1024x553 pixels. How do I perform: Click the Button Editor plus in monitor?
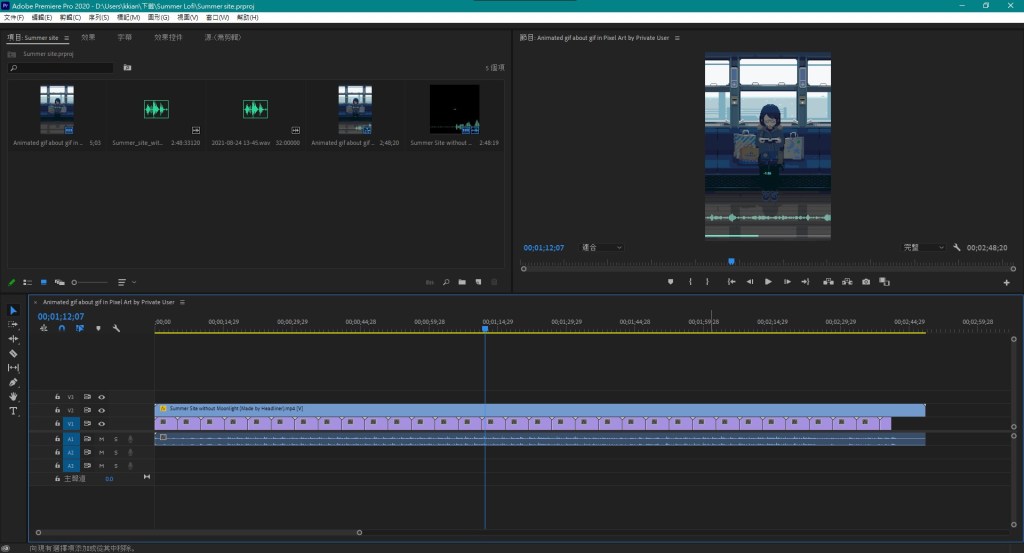1006,282
